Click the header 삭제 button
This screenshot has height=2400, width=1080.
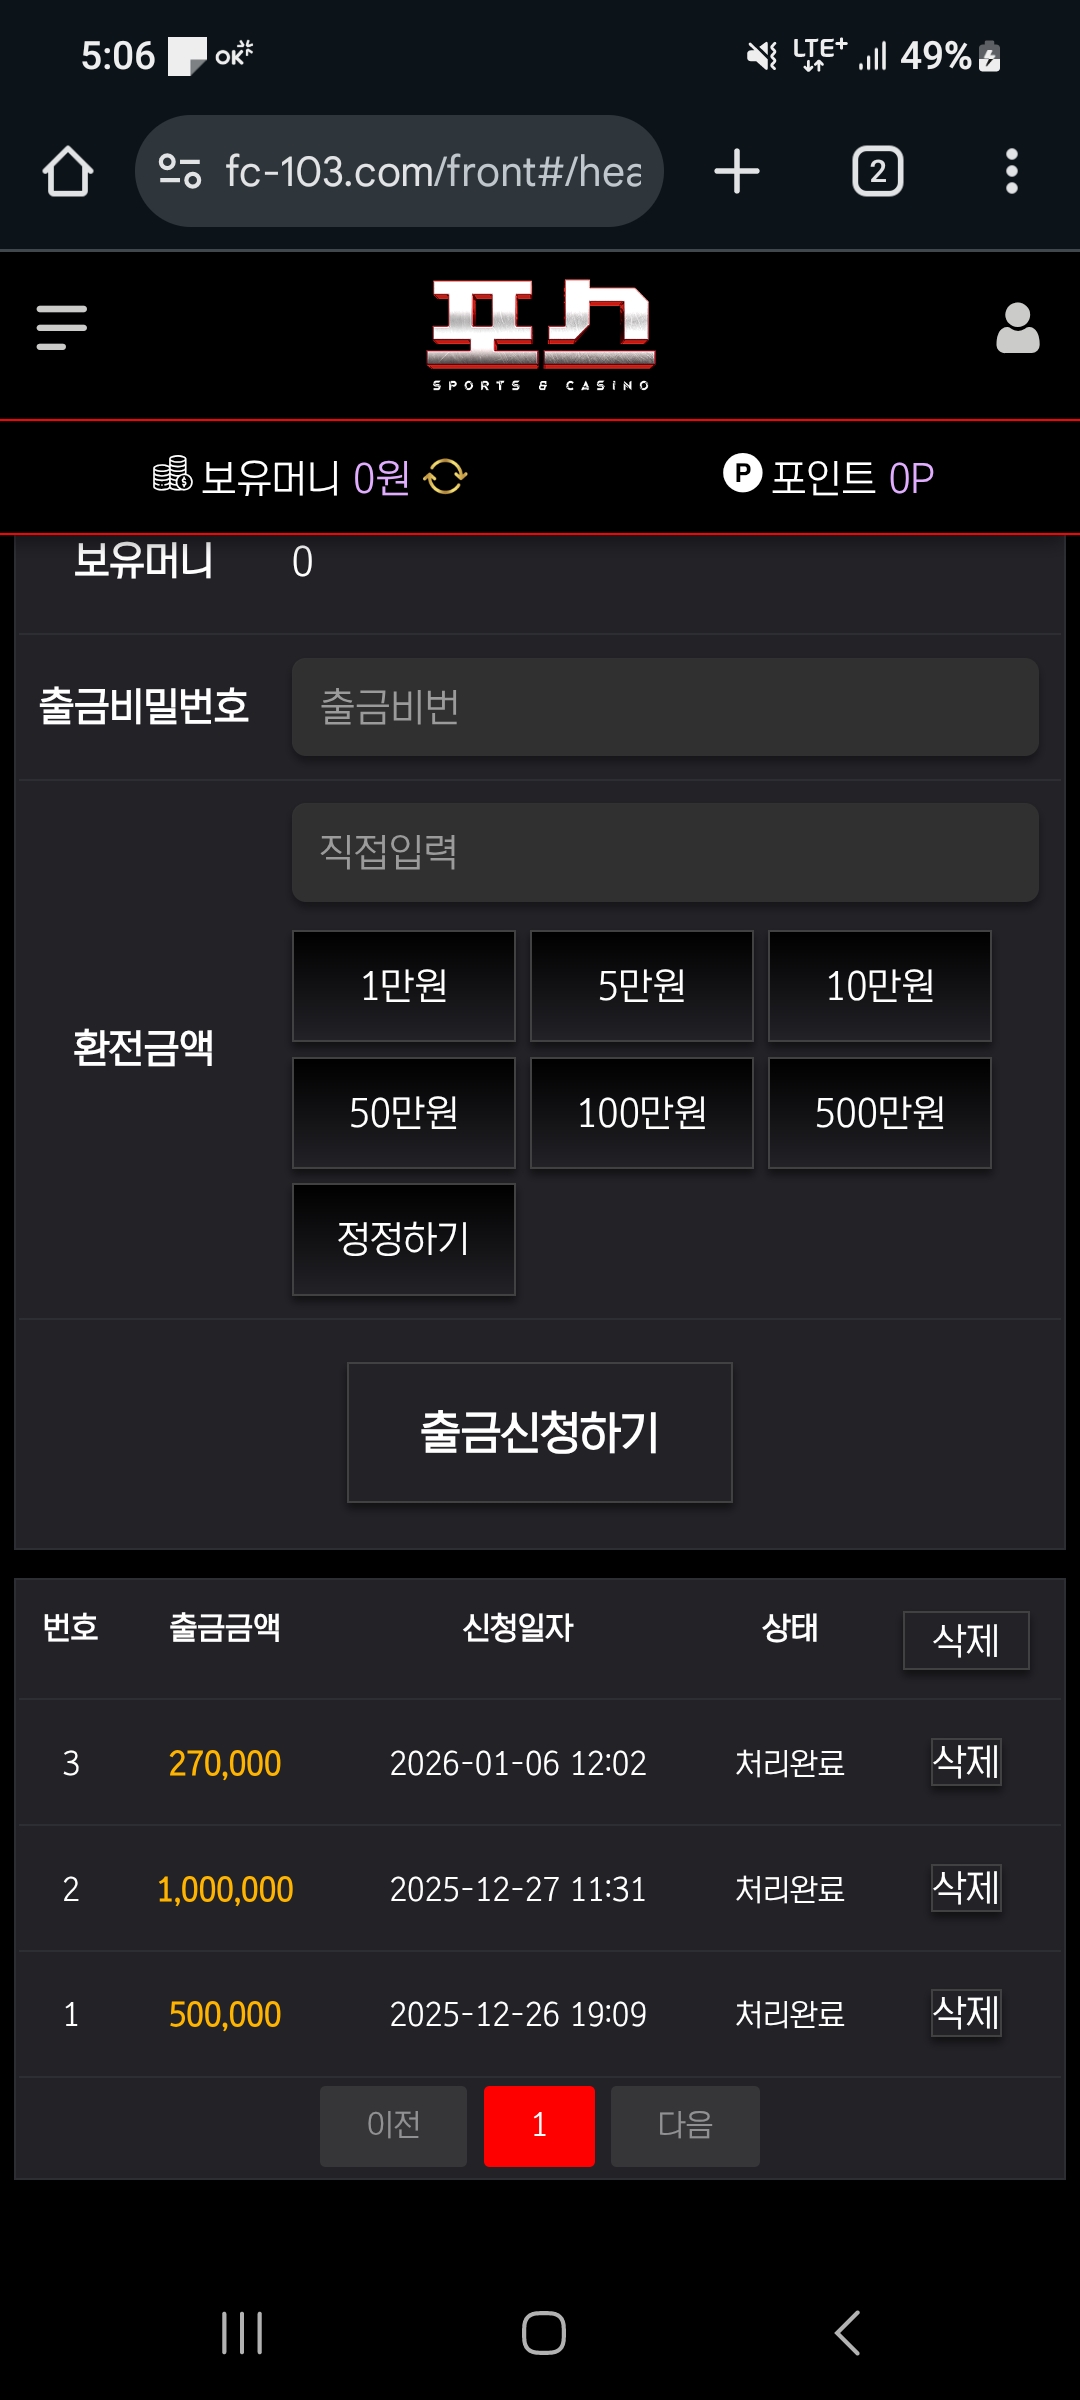[x=966, y=1640]
